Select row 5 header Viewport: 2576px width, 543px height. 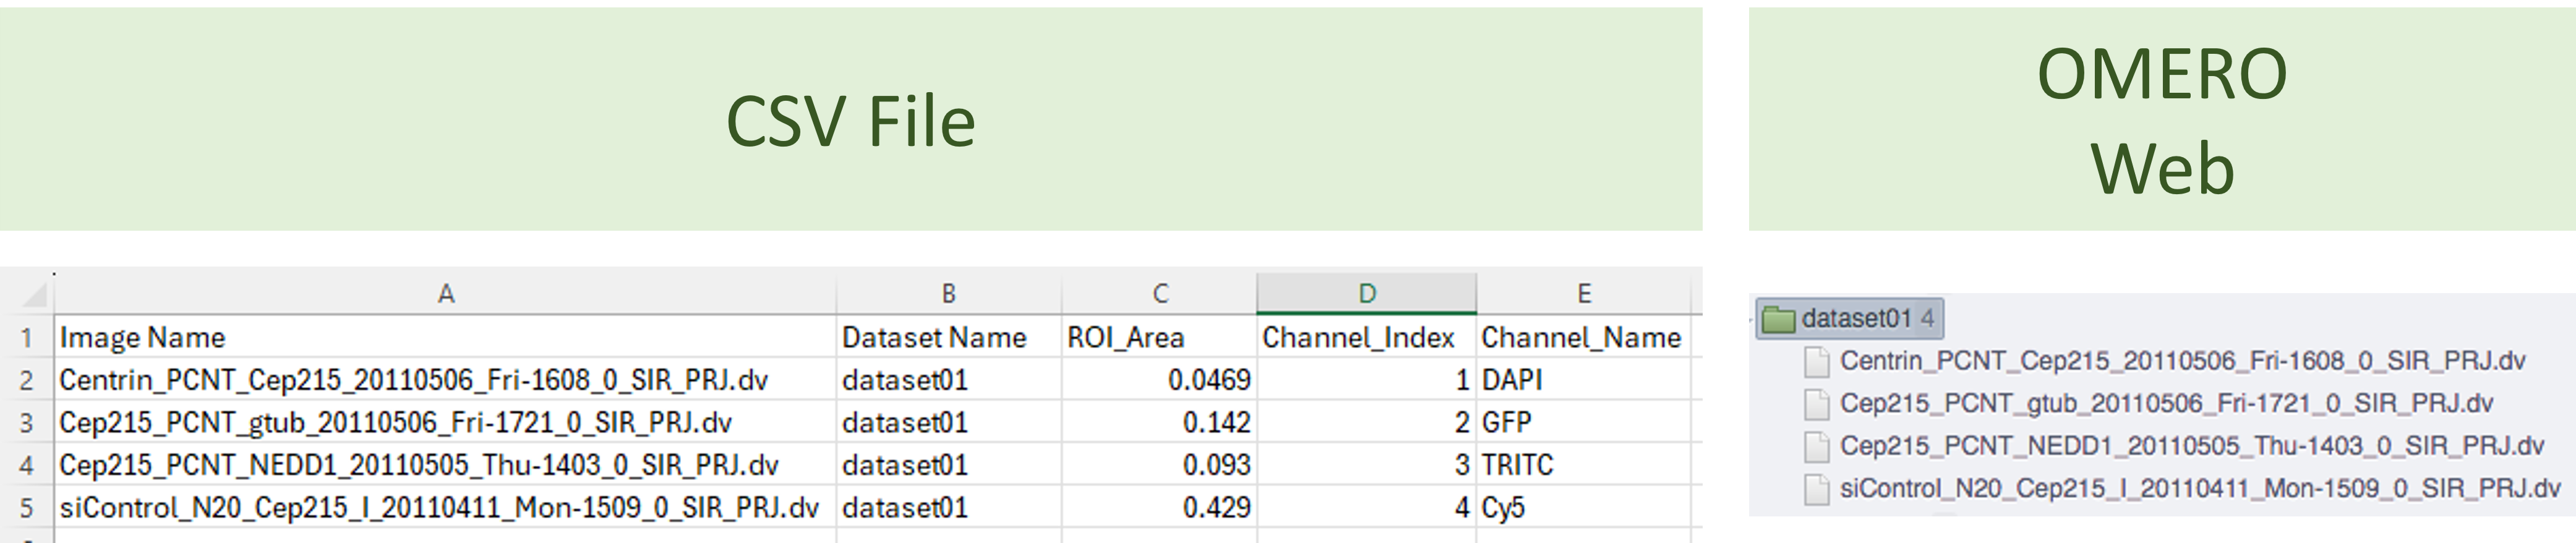click(x=27, y=509)
